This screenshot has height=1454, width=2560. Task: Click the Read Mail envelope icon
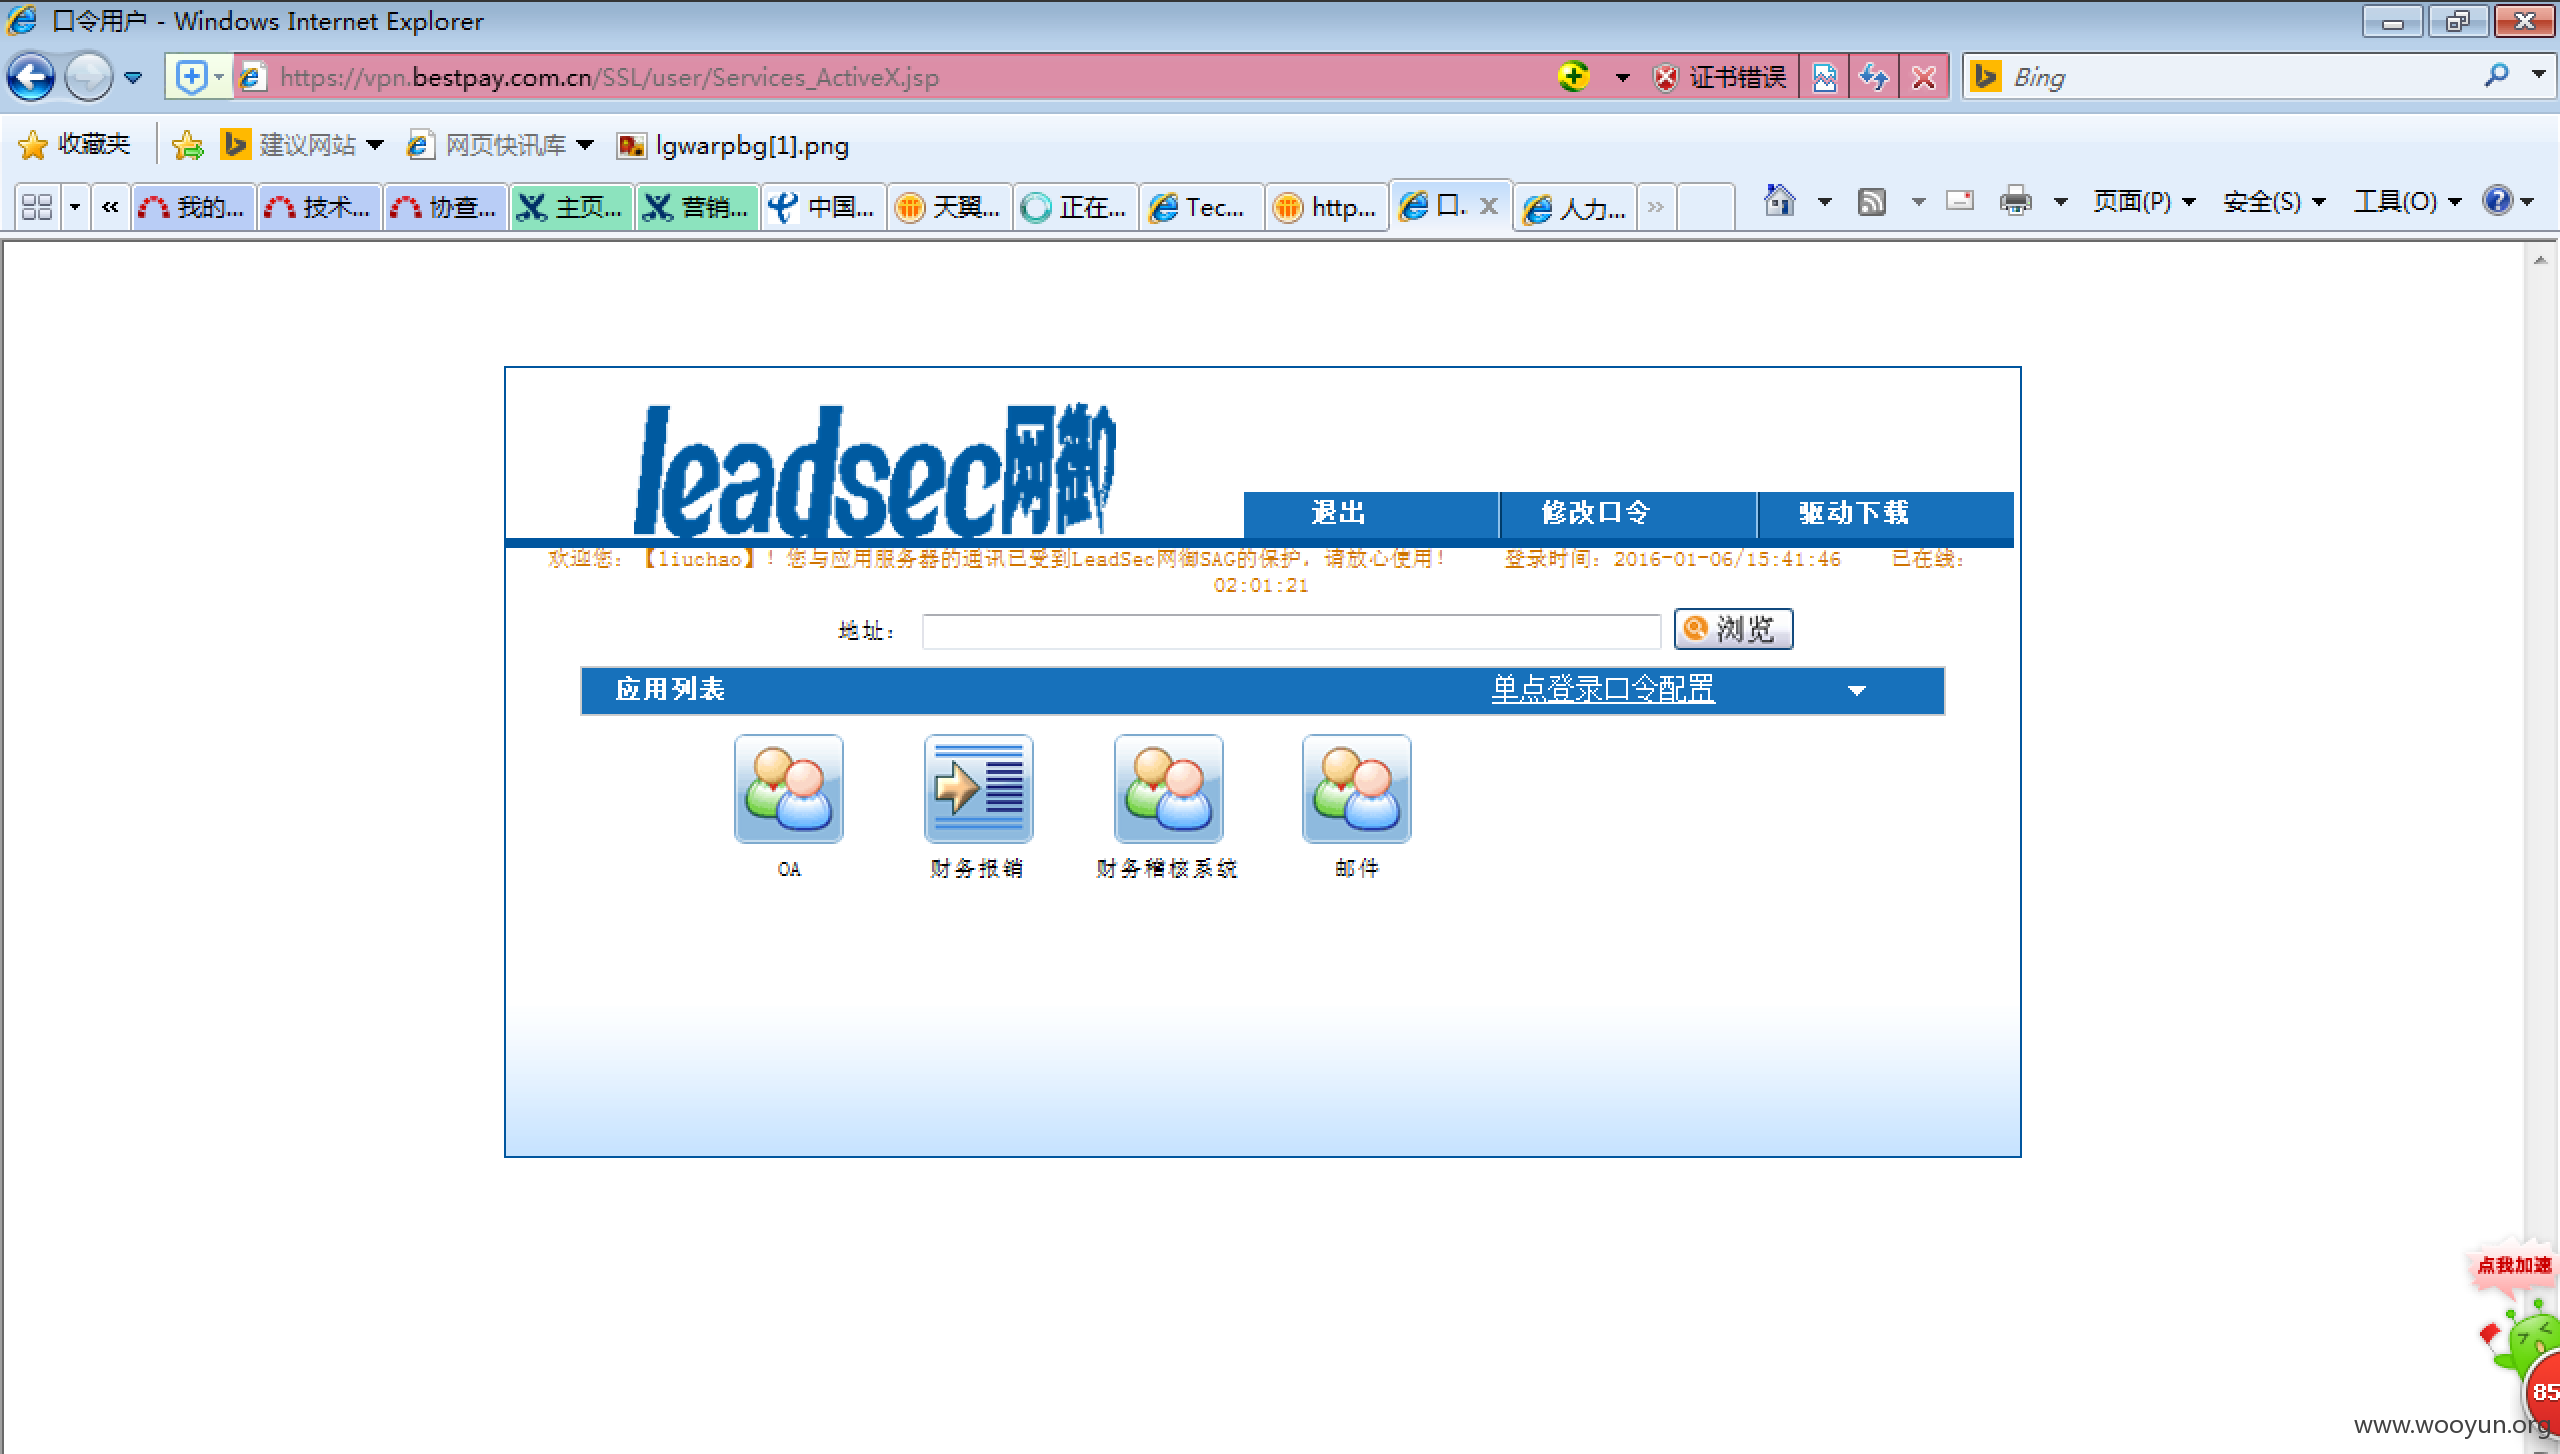click(1960, 201)
